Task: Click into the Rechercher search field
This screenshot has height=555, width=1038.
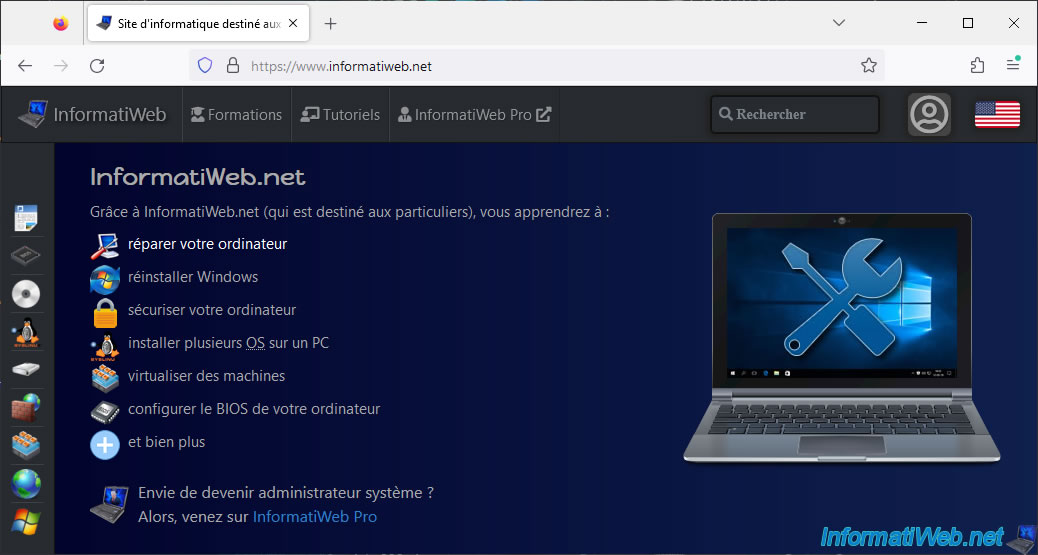Action: point(795,115)
